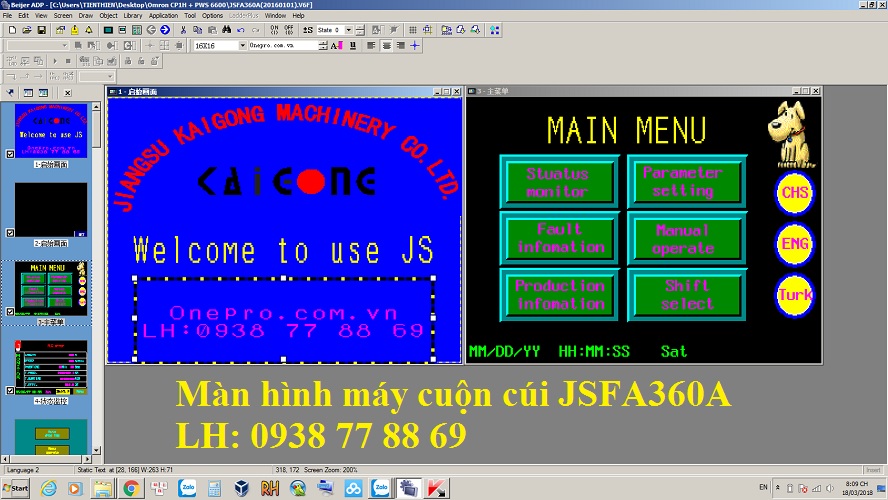Select thumbnail 1 blue startup screen
The height and width of the screenshot is (500, 888).
pyautogui.click(x=51, y=130)
